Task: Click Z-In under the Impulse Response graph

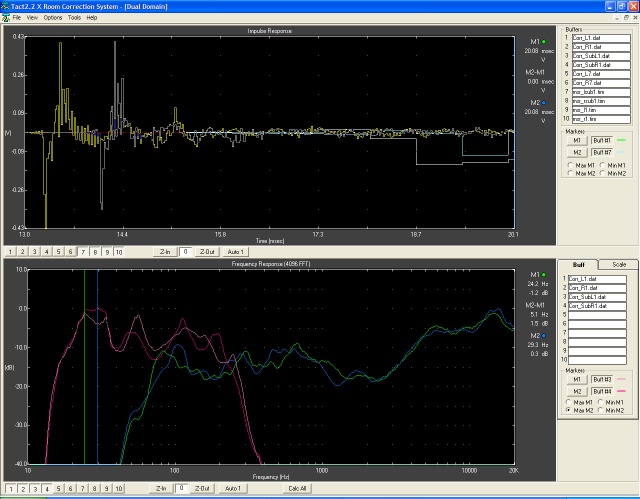Action: pyautogui.click(x=165, y=252)
